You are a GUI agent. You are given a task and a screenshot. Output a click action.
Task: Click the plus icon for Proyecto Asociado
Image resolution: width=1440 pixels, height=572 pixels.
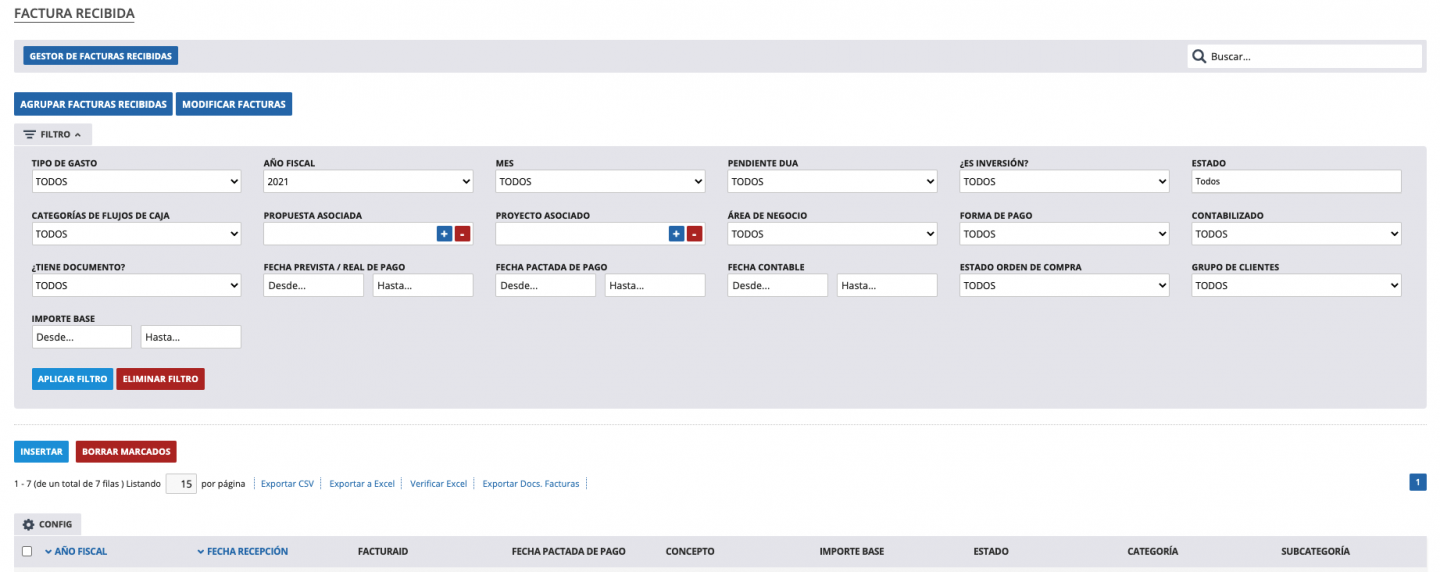coord(676,234)
